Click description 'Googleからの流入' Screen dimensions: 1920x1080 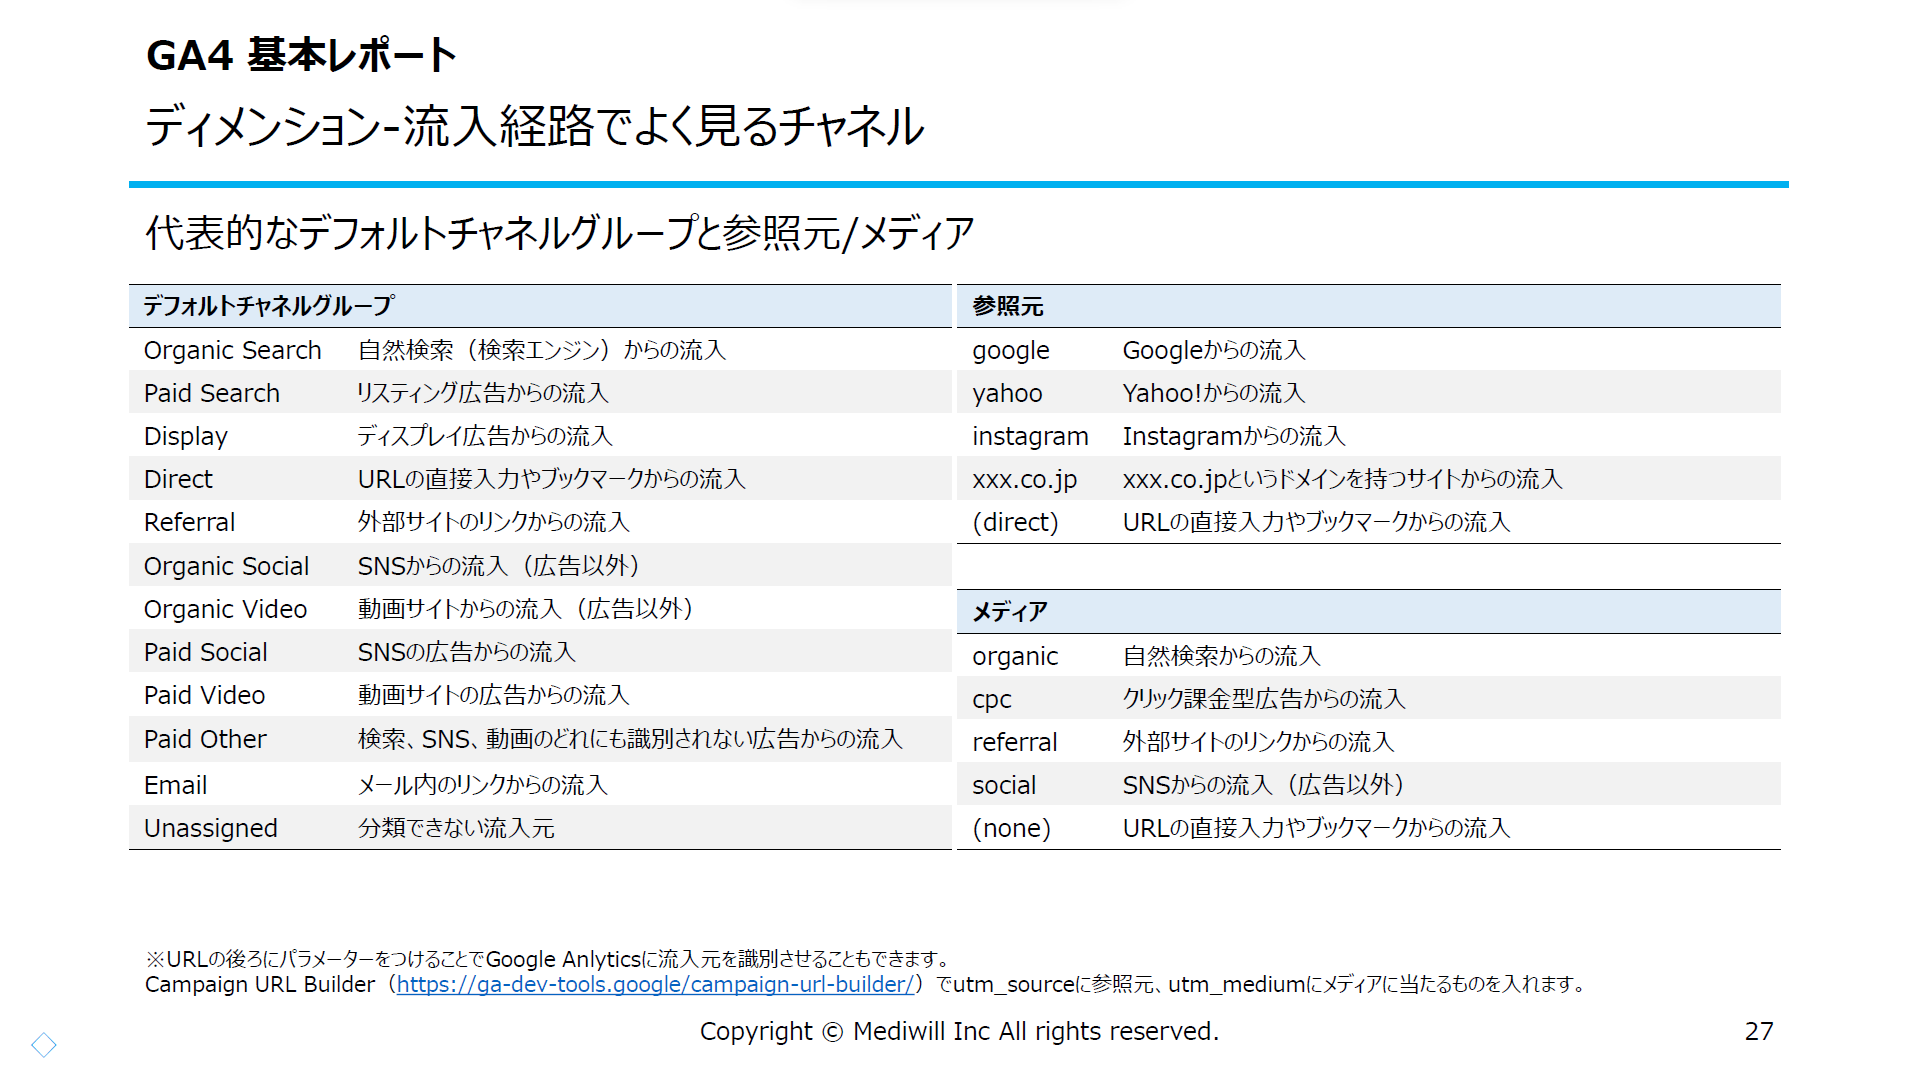[1214, 350]
